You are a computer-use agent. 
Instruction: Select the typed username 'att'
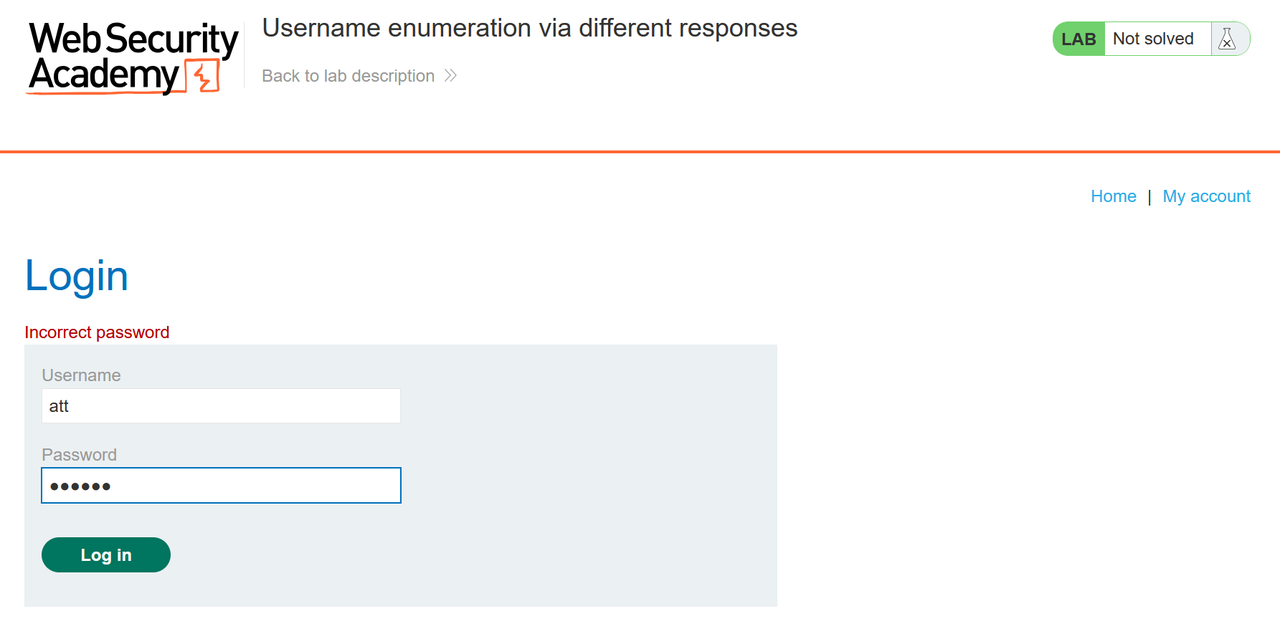click(x=58, y=405)
